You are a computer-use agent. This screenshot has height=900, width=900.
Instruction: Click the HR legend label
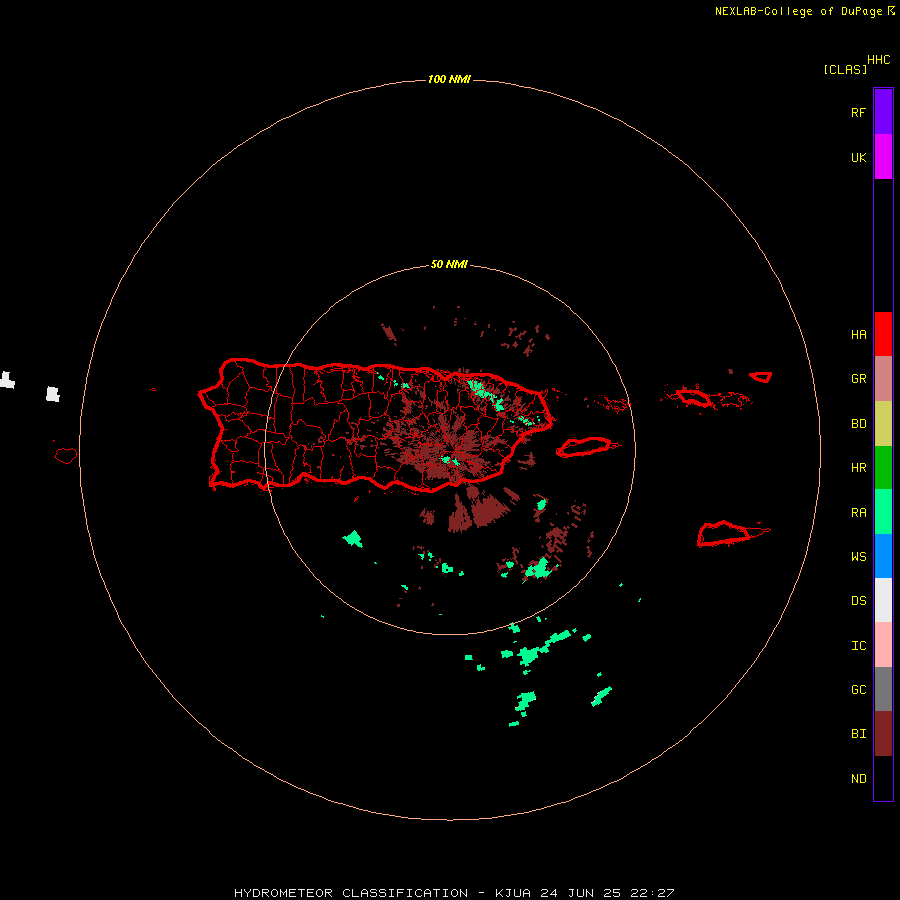coord(859,468)
